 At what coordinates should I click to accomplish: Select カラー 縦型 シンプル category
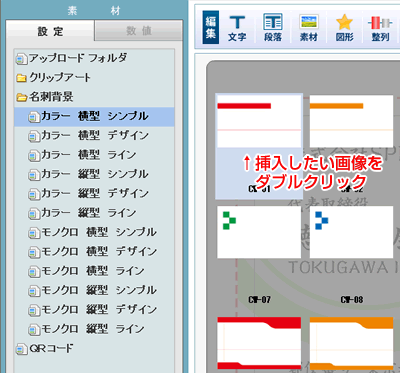[94, 174]
